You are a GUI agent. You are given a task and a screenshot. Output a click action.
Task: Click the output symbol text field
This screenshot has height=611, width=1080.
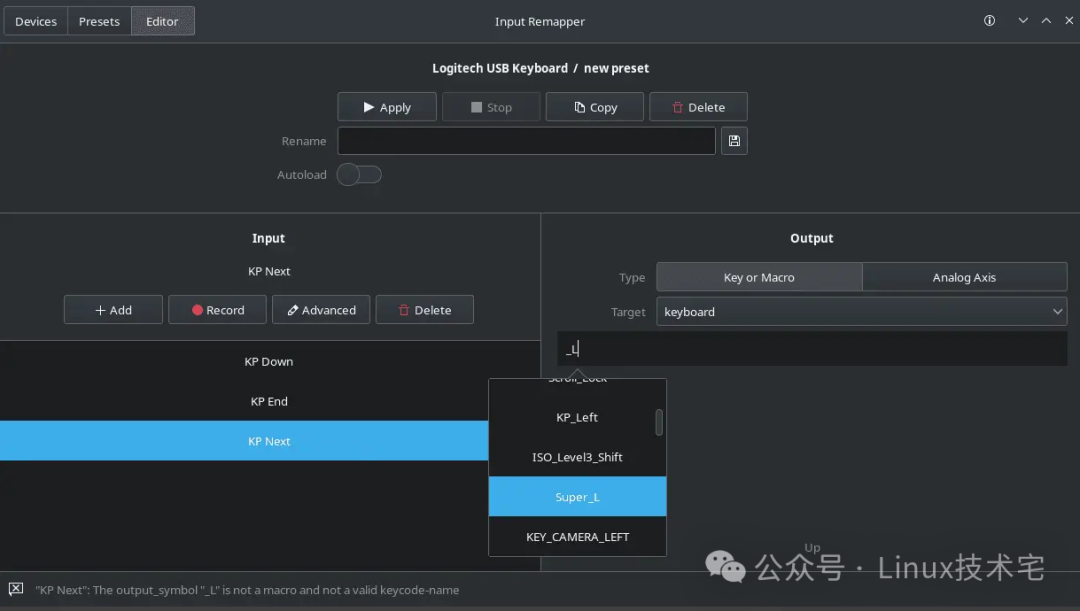(x=812, y=349)
